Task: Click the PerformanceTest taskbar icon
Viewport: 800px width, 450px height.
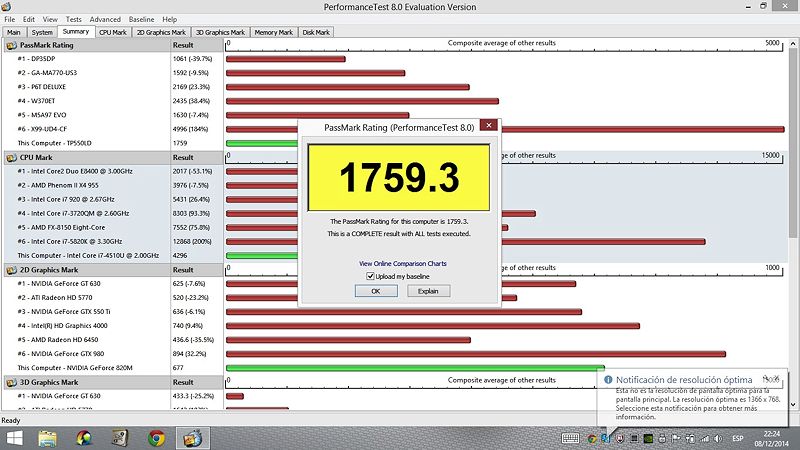Action: (193, 438)
